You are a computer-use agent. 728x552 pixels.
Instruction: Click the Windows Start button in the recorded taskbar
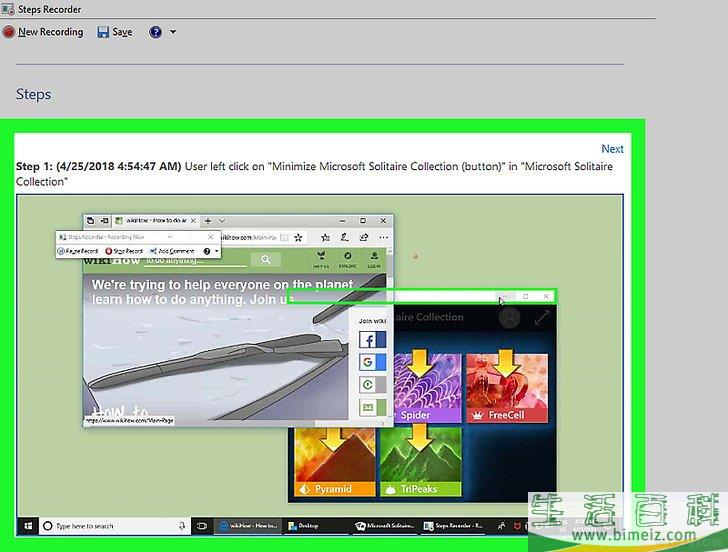tap(28, 526)
